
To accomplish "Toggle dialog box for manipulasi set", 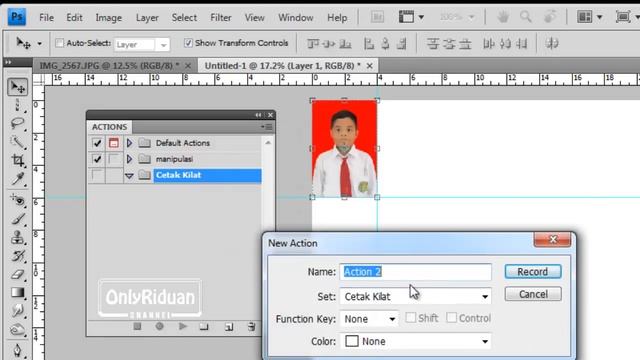I will pos(114,159).
